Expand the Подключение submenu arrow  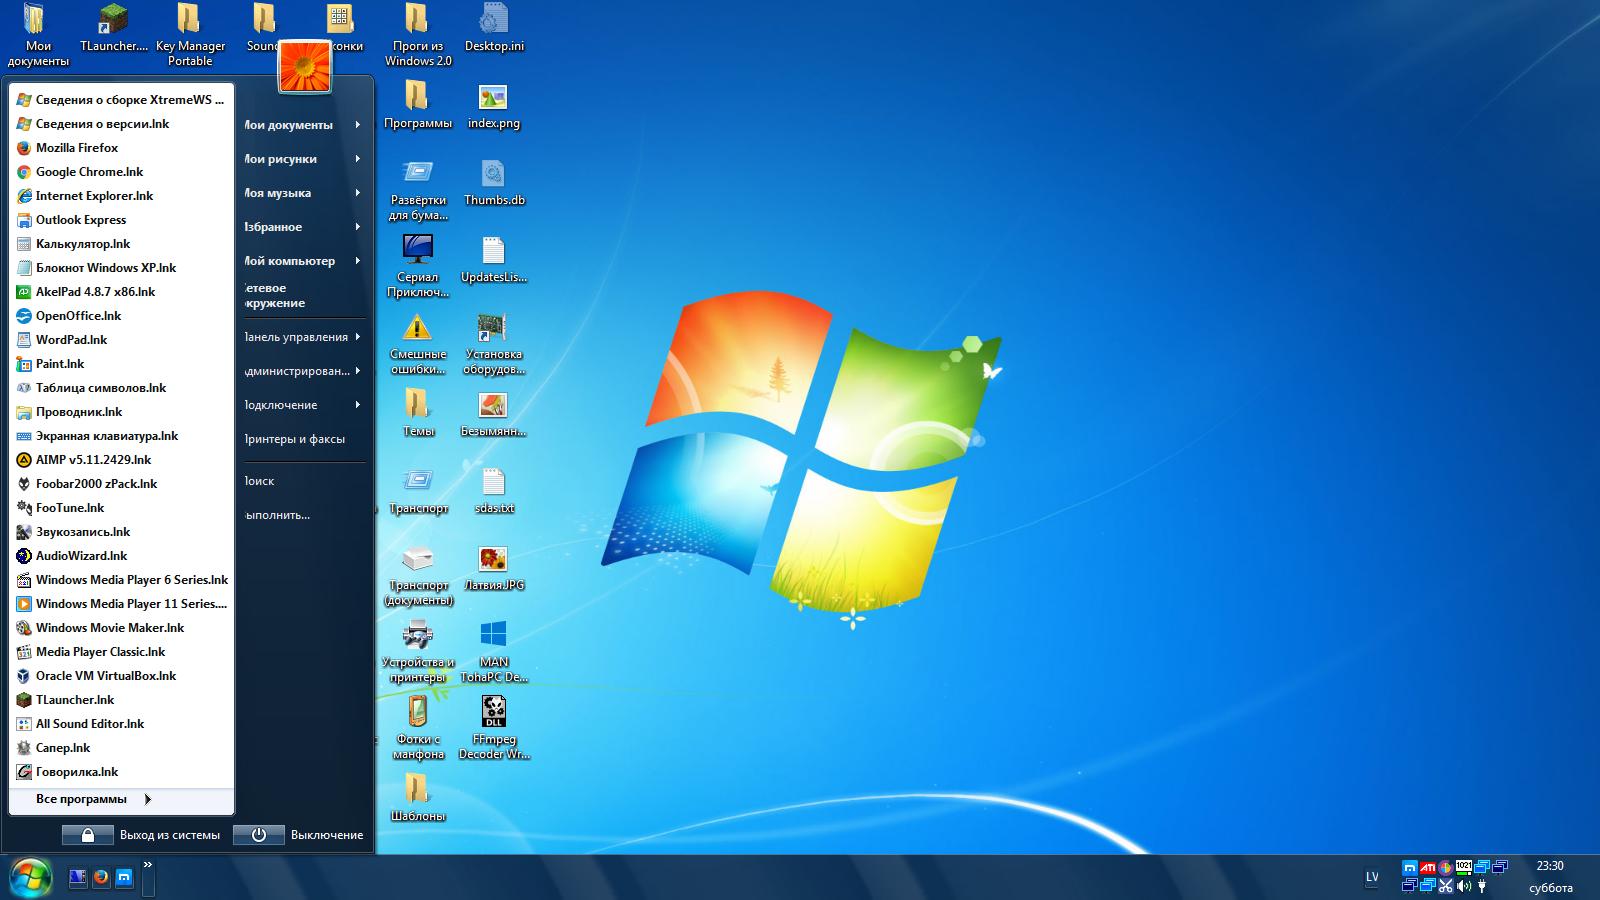coord(357,405)
